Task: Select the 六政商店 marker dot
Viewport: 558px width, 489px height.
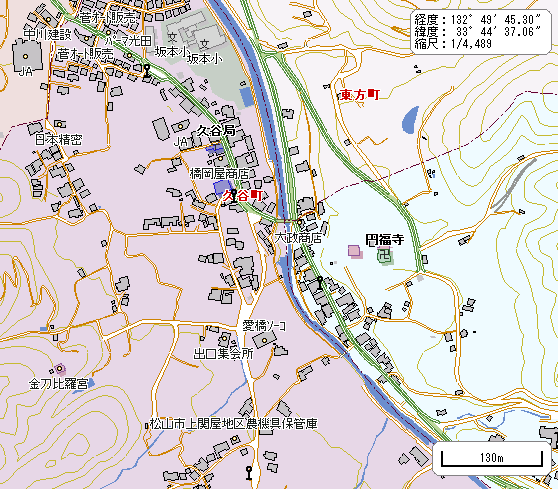Action: [x=300, y=223]
